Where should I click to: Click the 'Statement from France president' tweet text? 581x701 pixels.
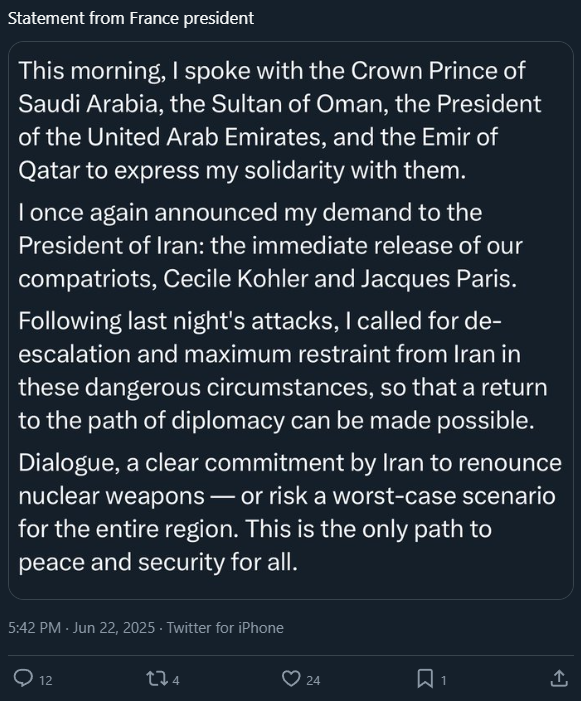pyautogui.click(x=131, y=18)
